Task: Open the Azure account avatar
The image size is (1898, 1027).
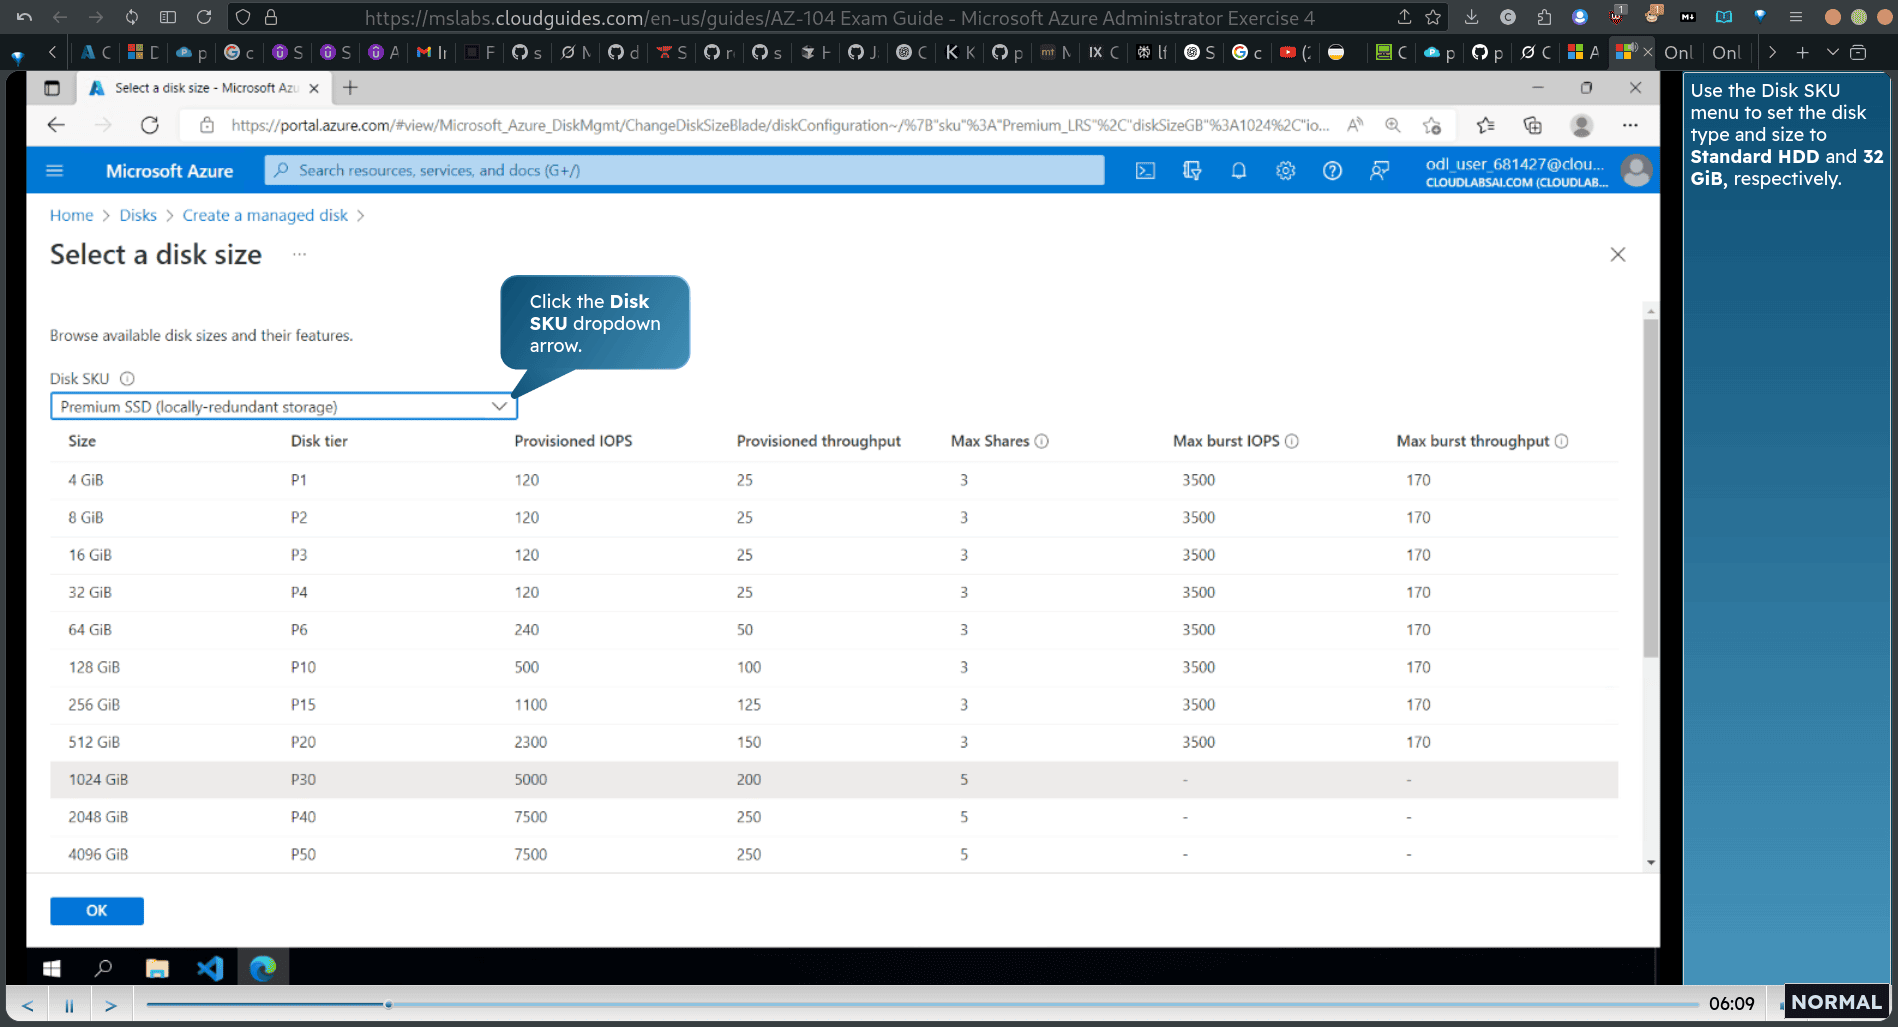Action: coord(1636,171)
